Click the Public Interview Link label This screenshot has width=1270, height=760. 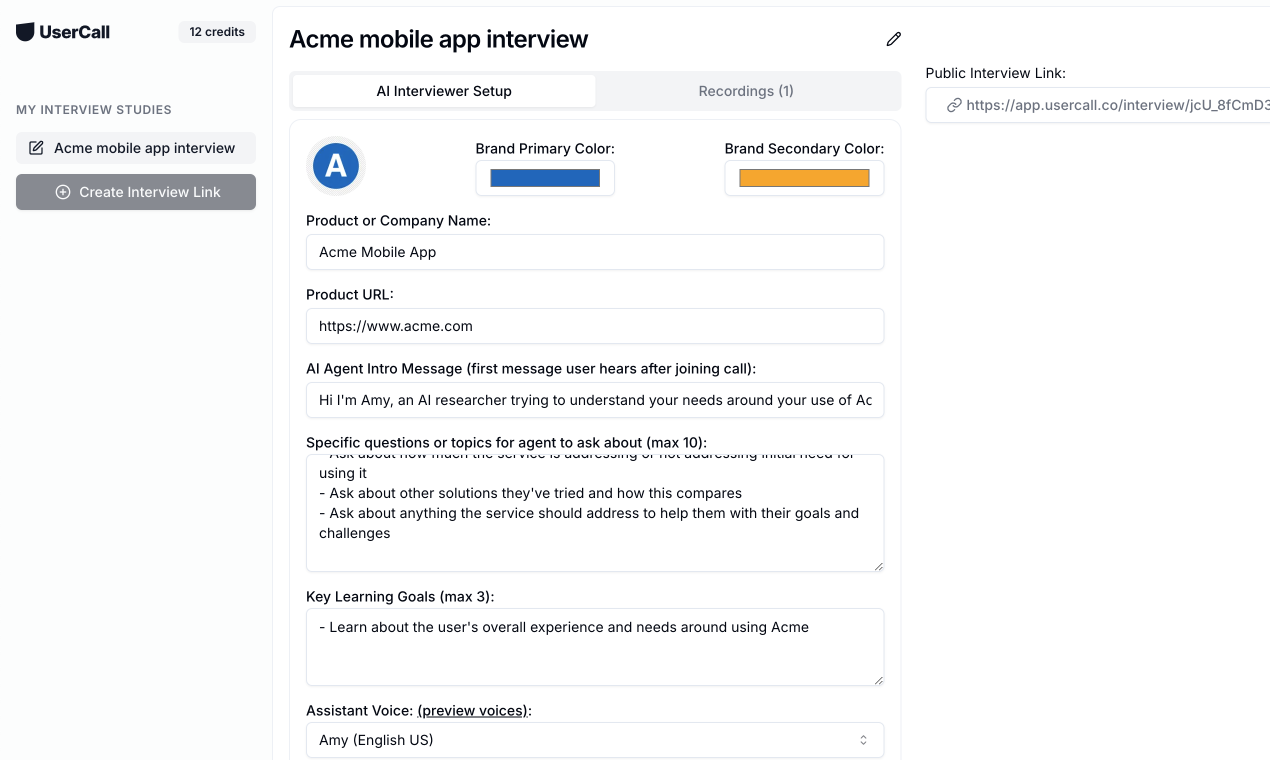click(x=996, y=73)
